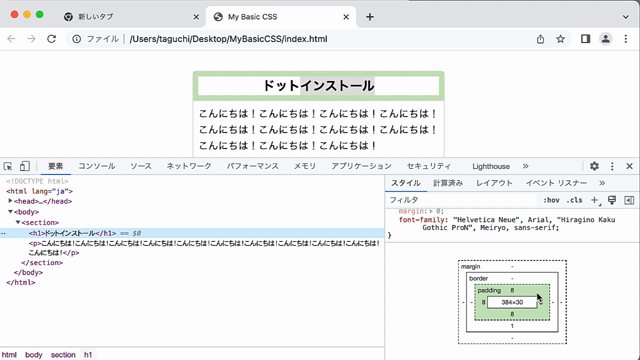The image size is (640, 360).
Task: Click the フィルタ styles filter field
Action: pyautogui.click(x=461, y=200)
